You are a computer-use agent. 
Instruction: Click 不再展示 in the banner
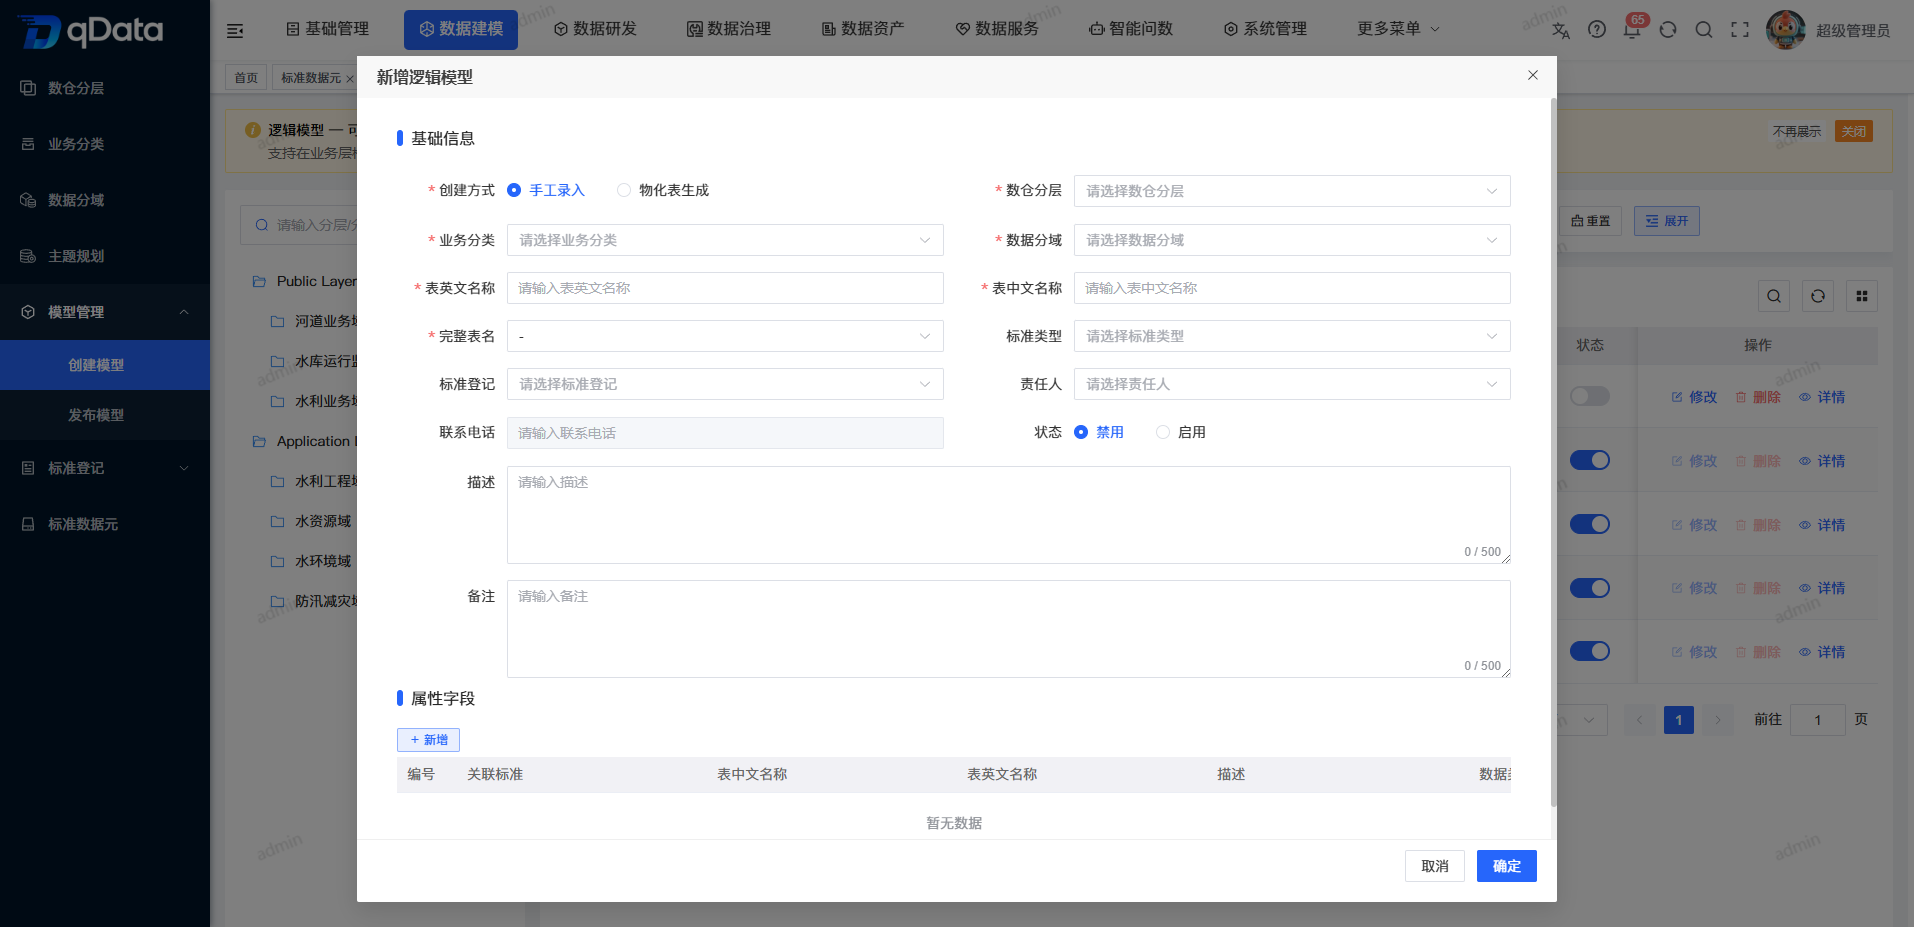pyautogui.click(x=1797, y=131)
